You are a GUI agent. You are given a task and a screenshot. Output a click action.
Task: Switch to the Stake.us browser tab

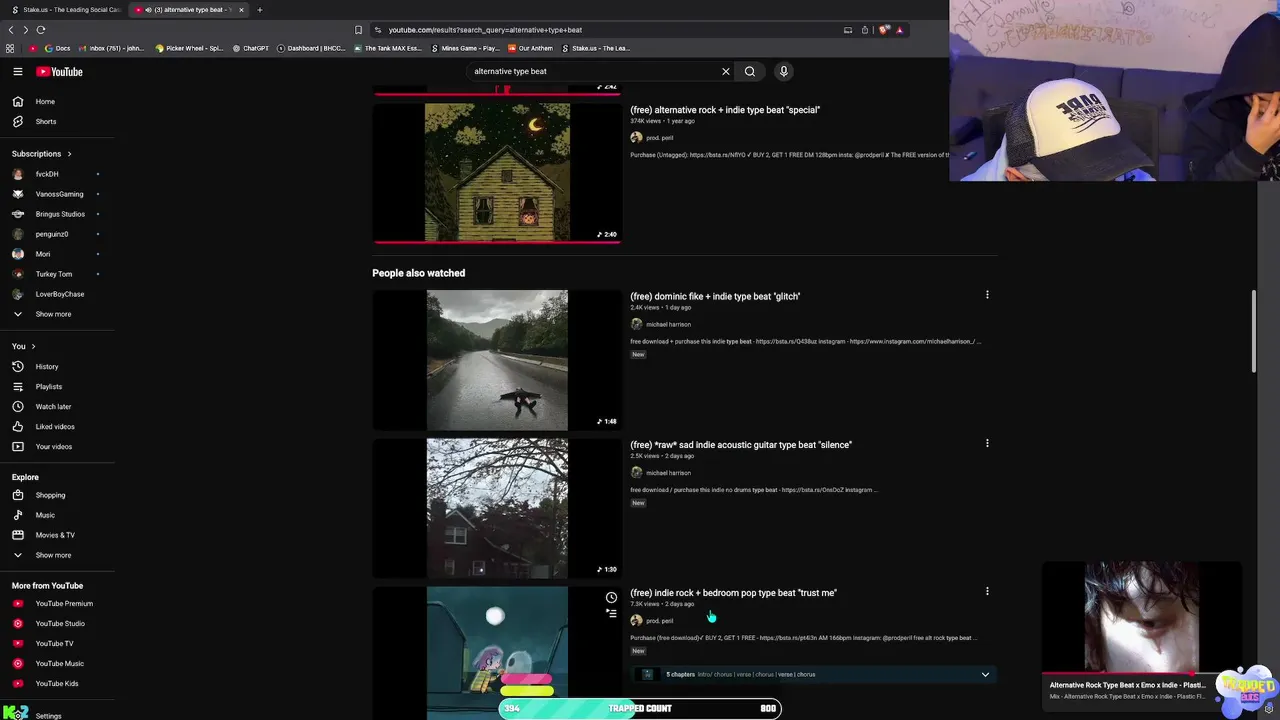(66, 10)
